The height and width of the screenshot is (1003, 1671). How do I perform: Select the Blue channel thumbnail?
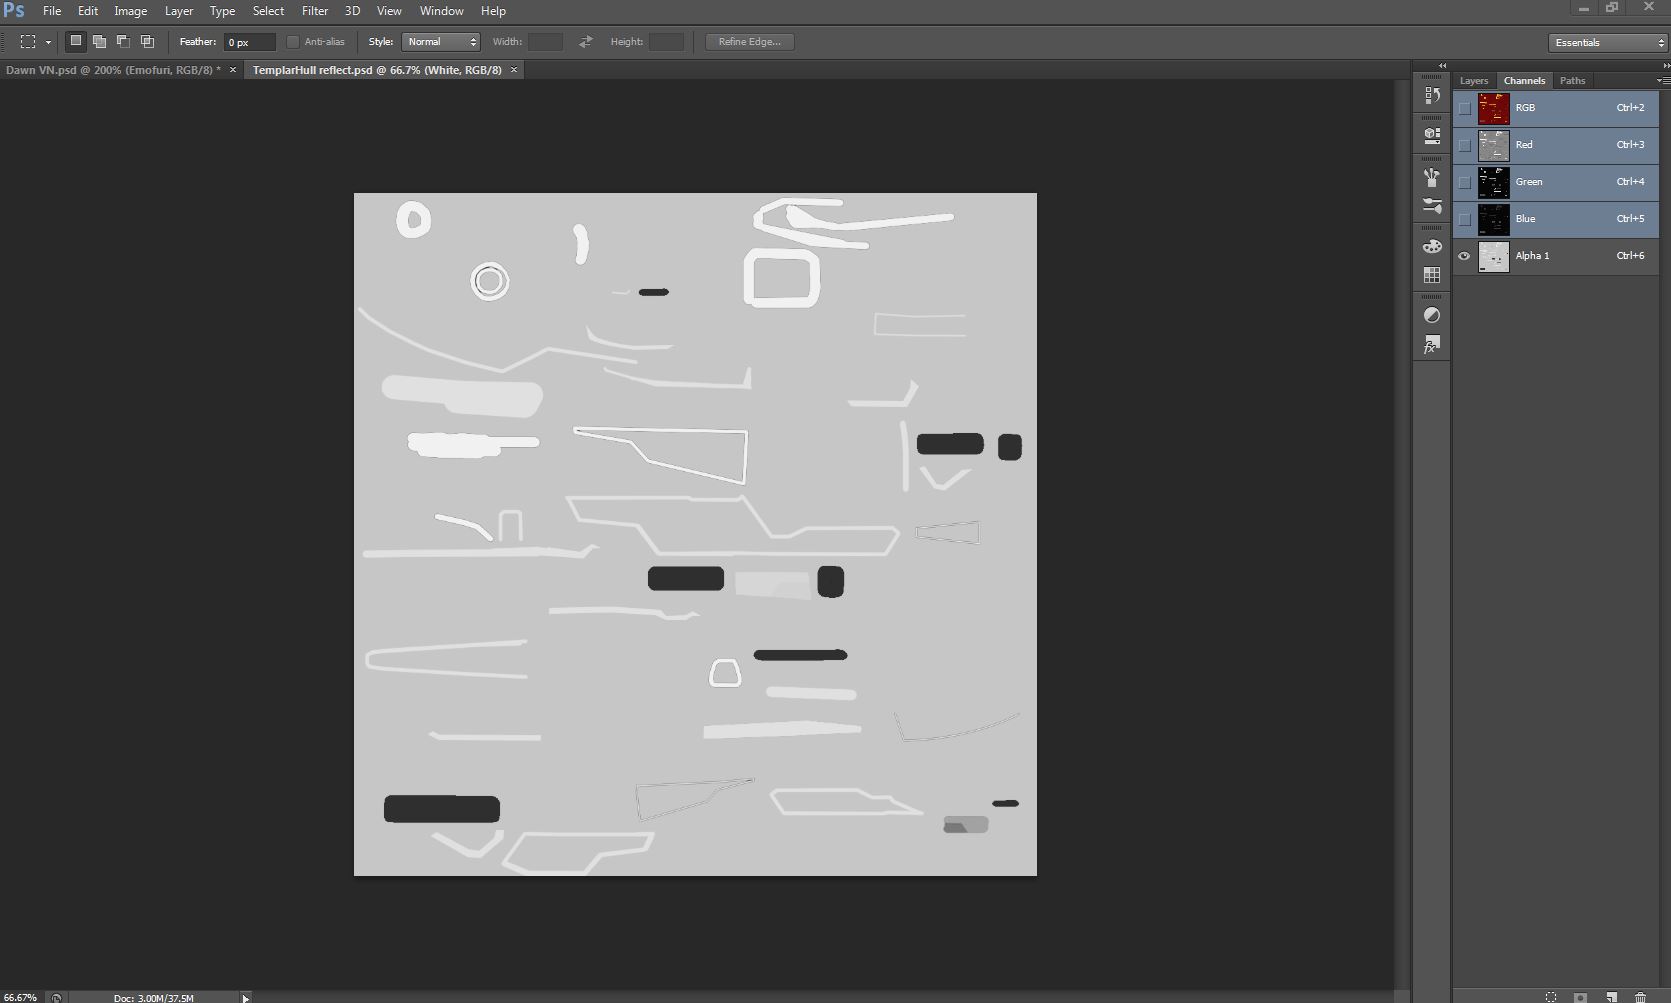click(1493, 219)
